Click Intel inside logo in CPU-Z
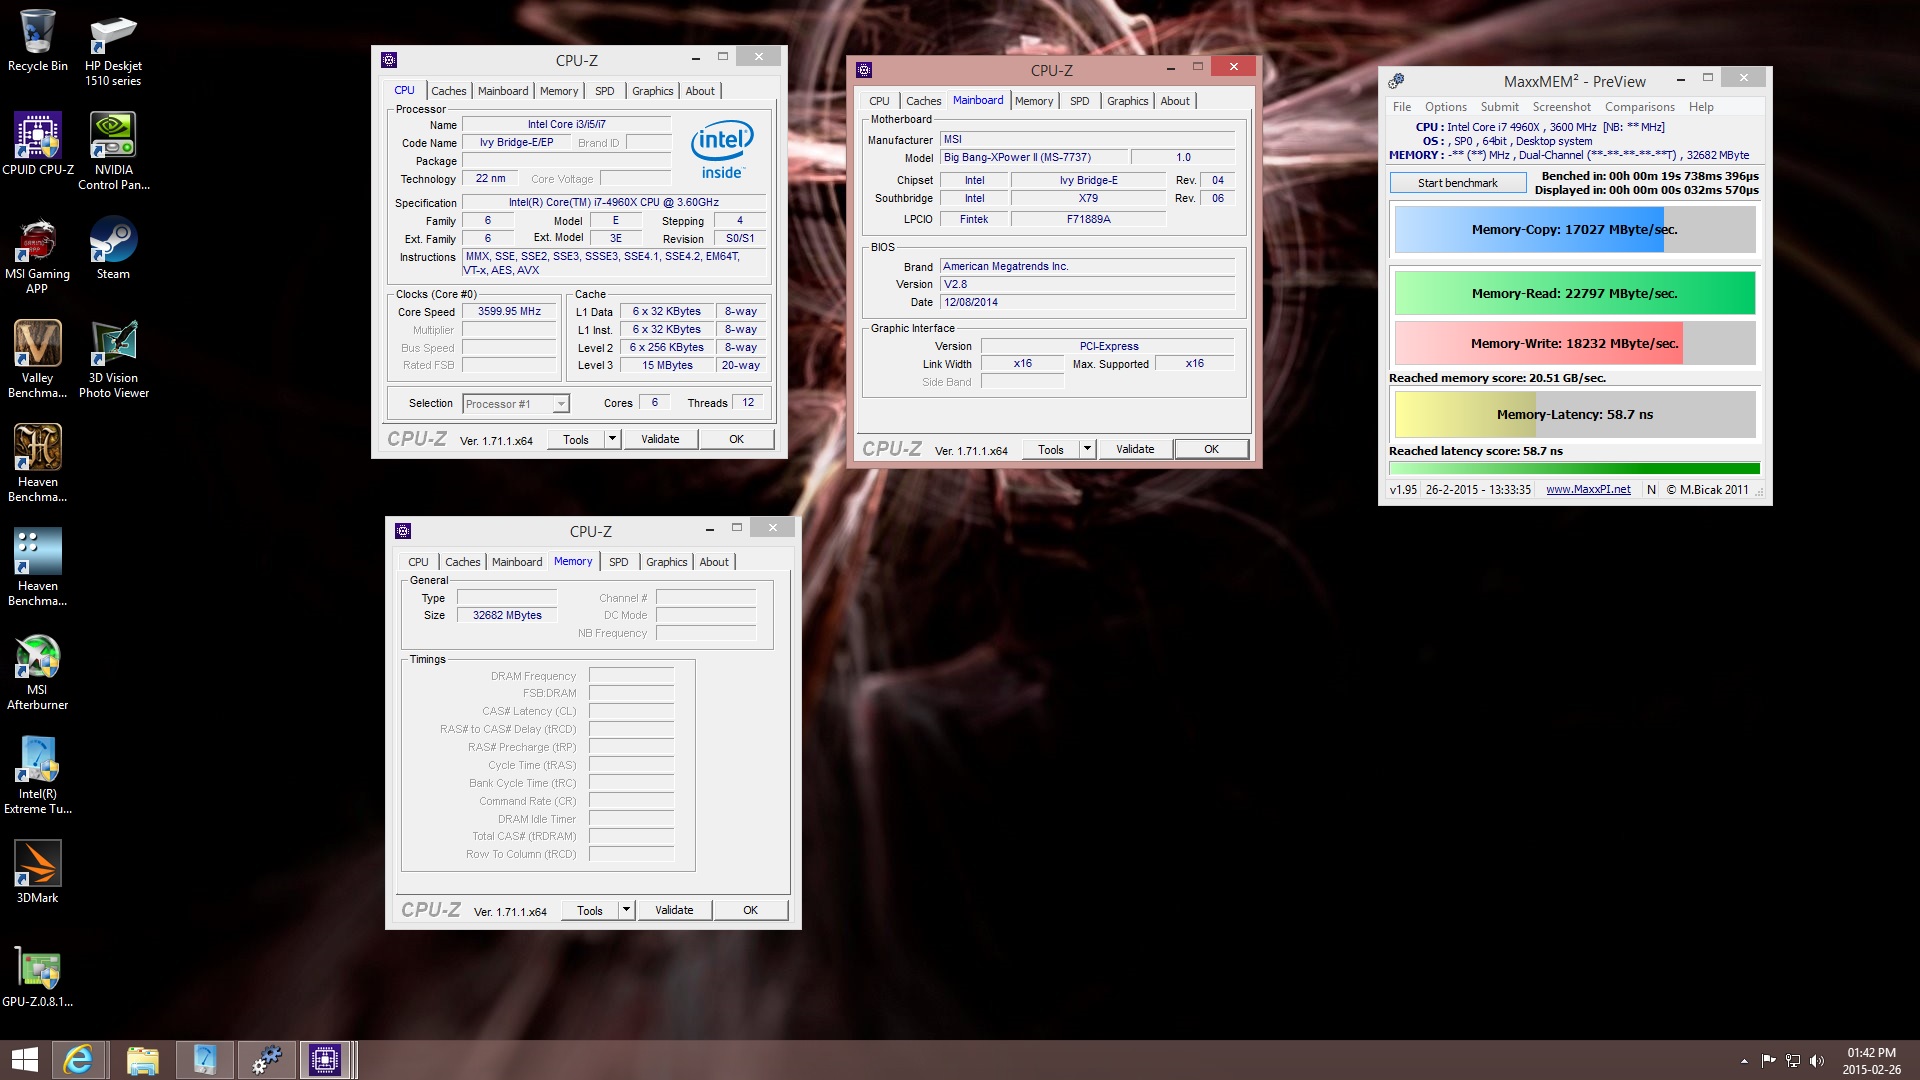This screenshot has width=1920, height=1080. [x=722, y=151]
